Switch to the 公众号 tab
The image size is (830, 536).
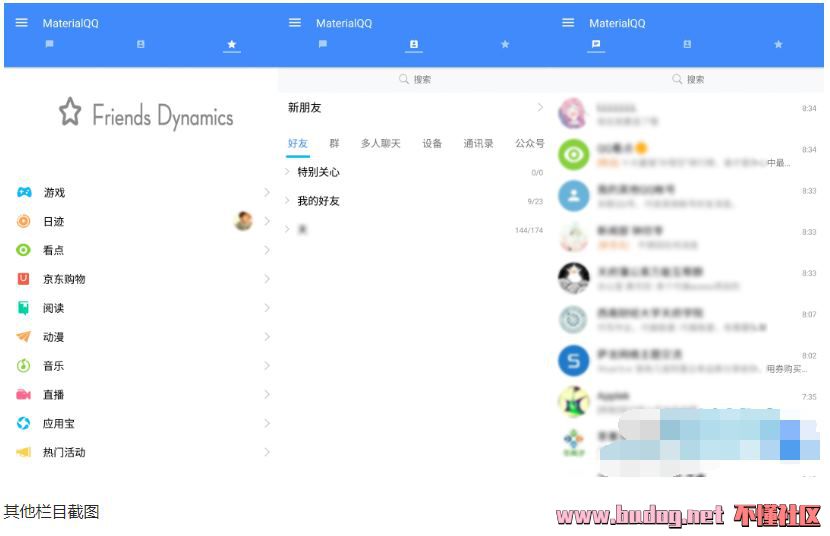(530, 143)
